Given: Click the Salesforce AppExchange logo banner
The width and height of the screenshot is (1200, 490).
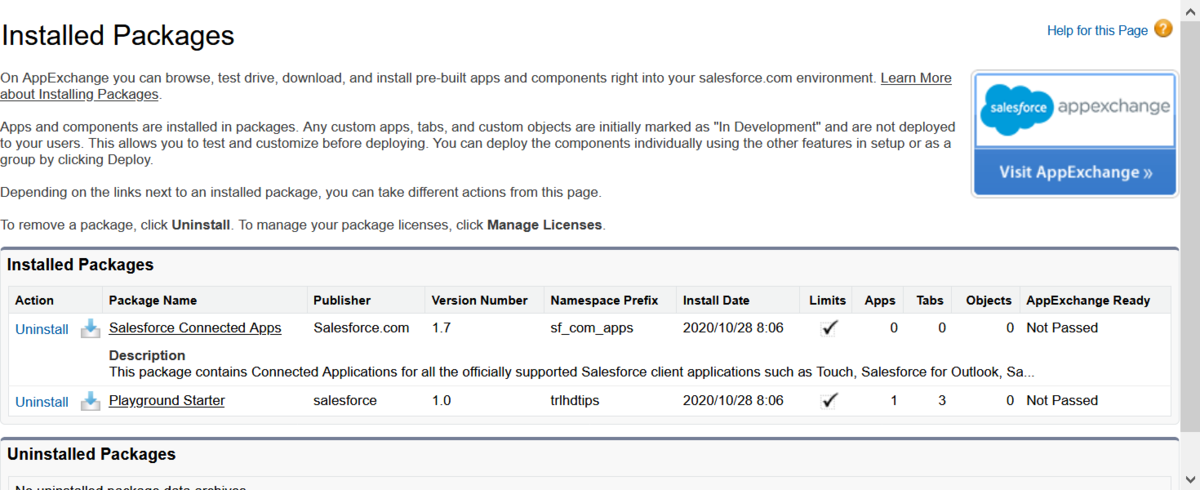Looking at the screenshot, I should click(x=1074, y=111).
